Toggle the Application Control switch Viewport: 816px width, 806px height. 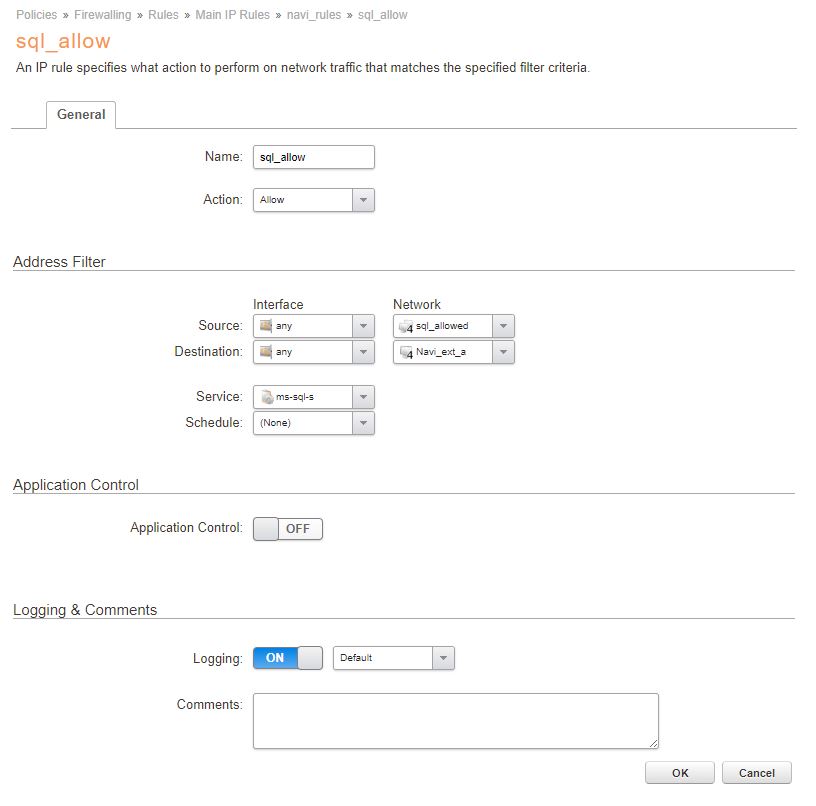tap(288, 529)
